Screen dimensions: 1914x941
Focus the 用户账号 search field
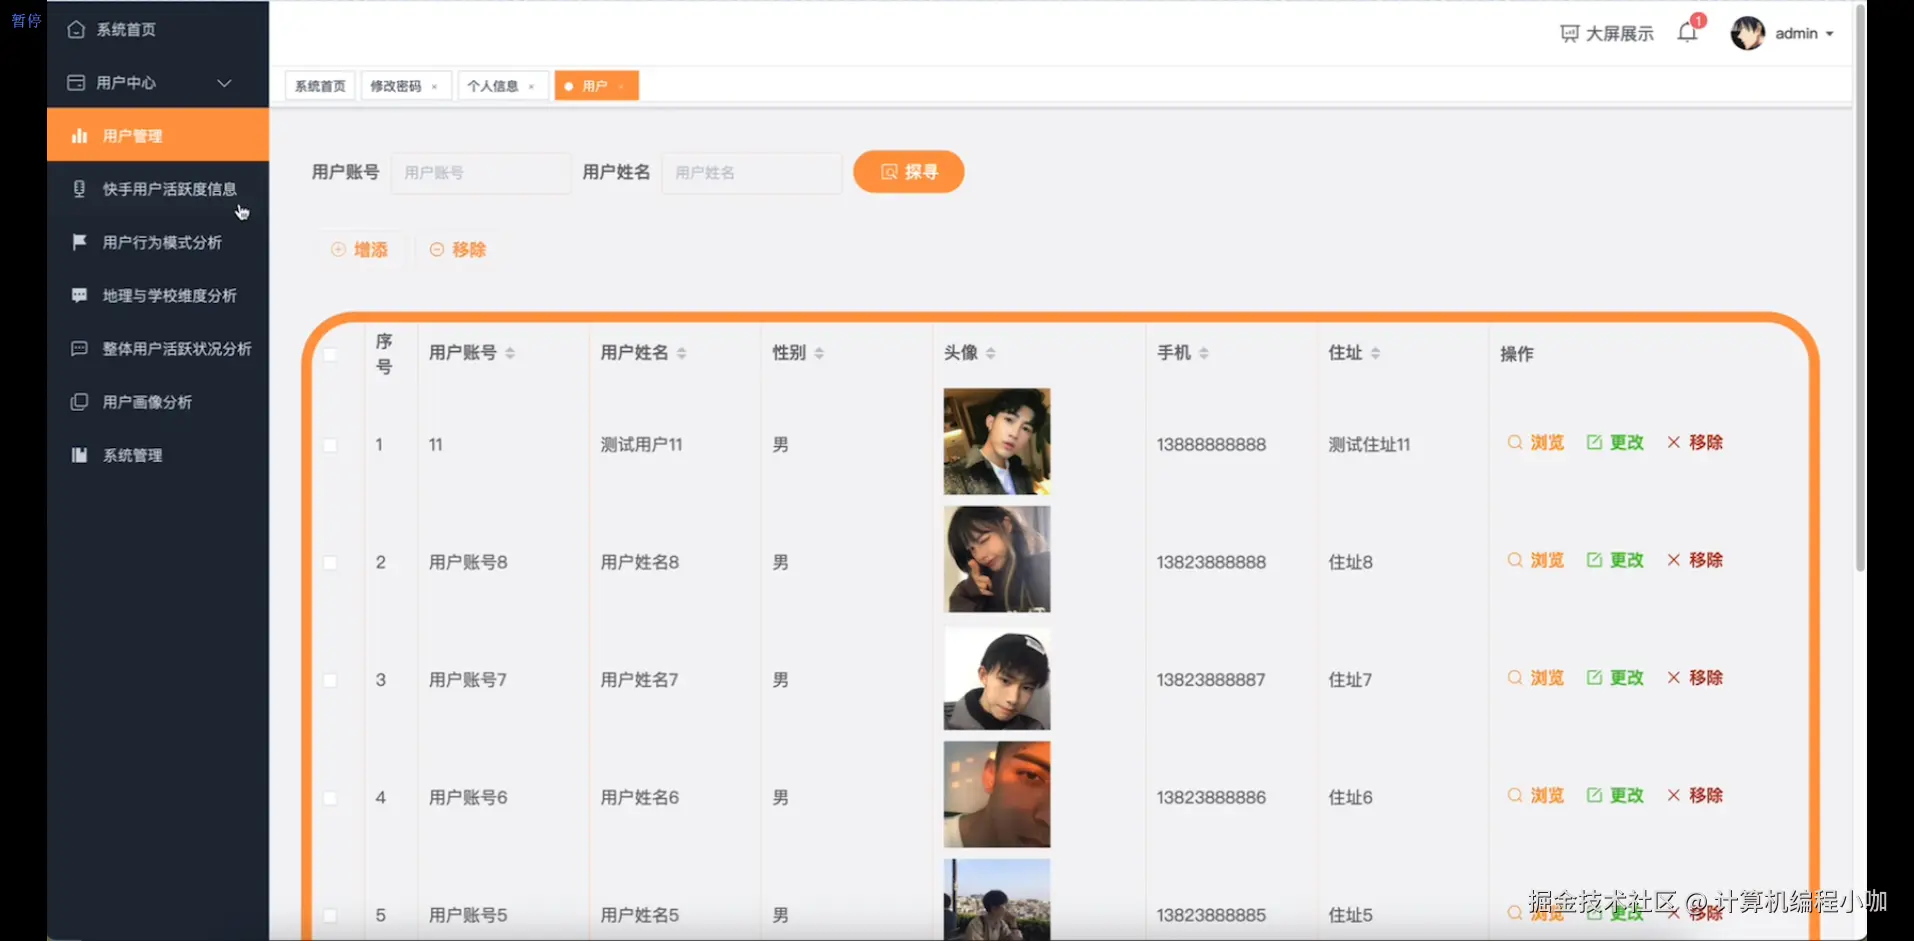481,173
